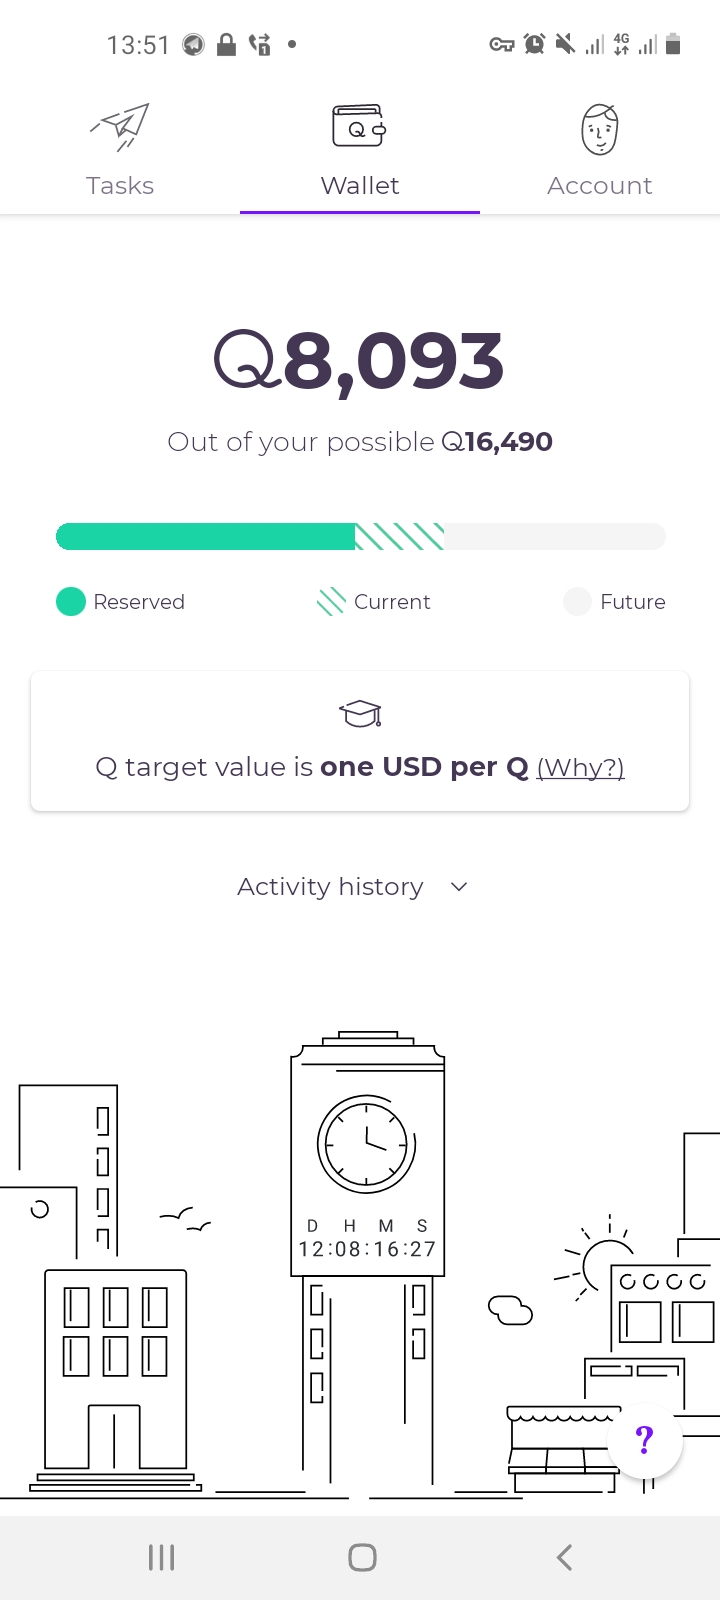Tap the grey Future legend dot
Viewport: 720px width, 1600px height.
pyautogui.click(x=577, y=601)
